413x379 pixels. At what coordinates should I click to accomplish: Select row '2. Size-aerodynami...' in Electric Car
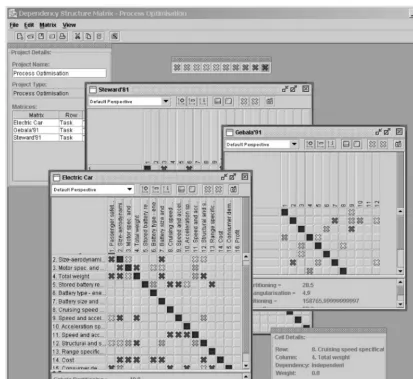tap(79, 259)
